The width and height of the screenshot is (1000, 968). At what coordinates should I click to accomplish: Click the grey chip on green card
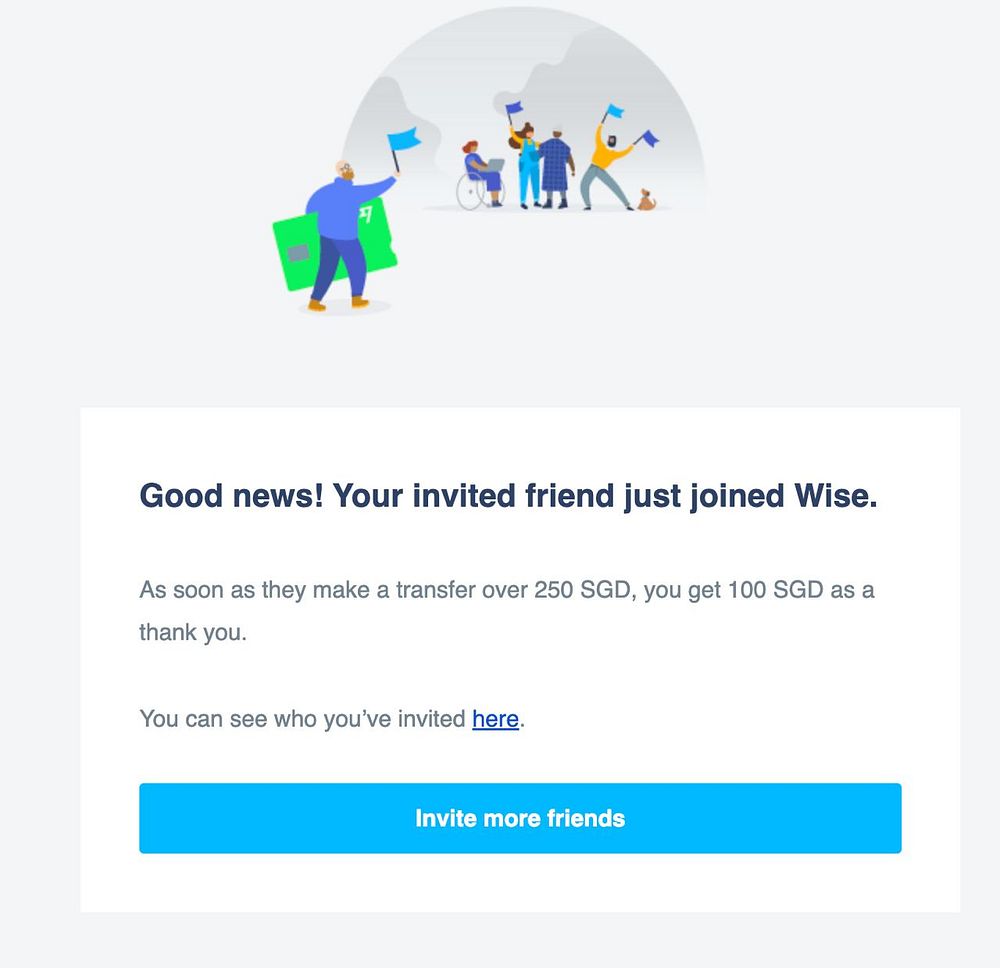coord(298,253)
